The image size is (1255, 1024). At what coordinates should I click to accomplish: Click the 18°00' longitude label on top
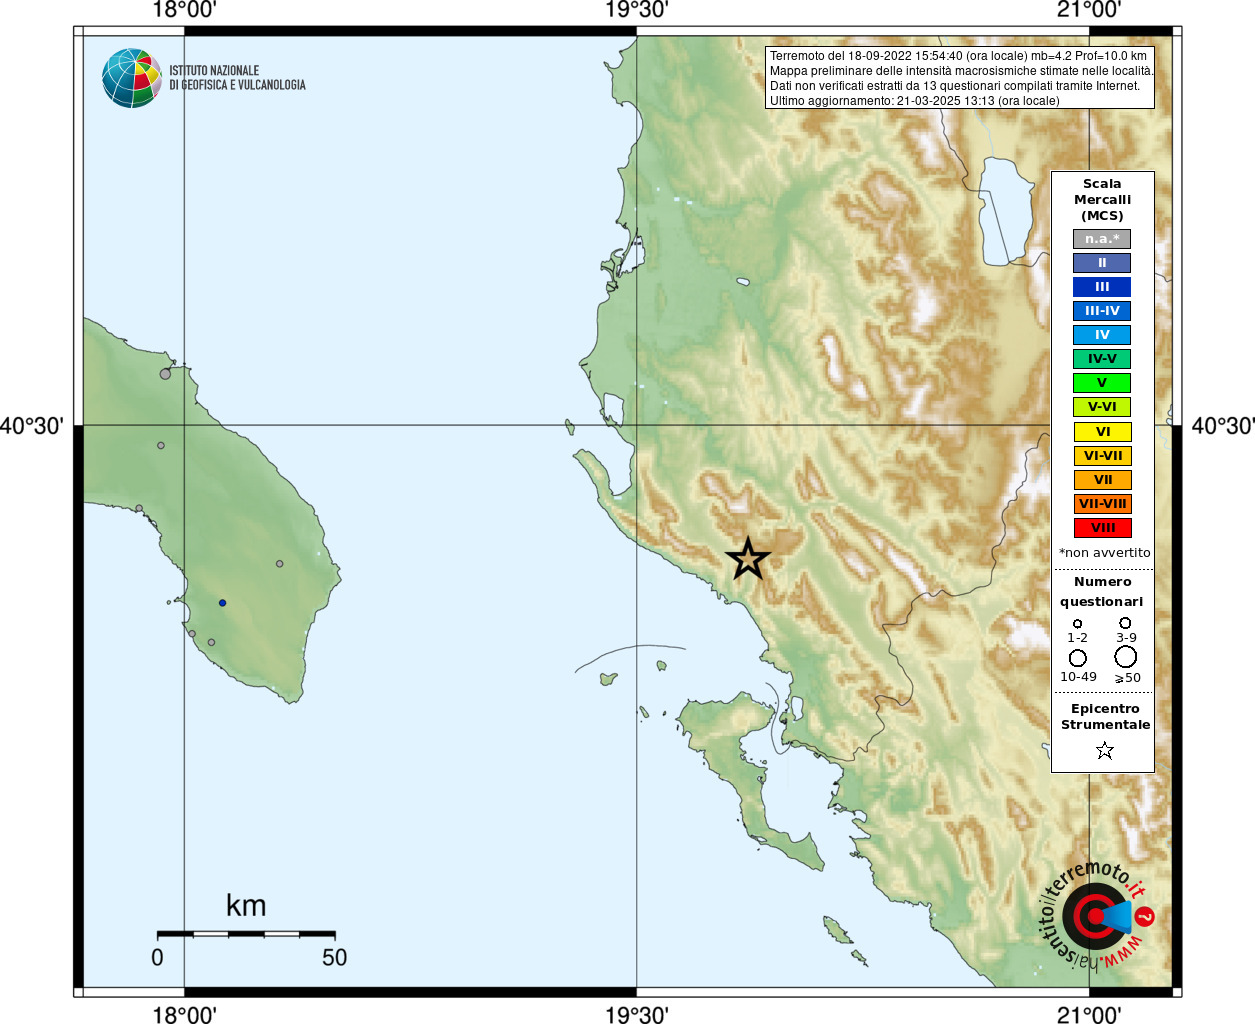pyautogui.click(x=184, y=10)
